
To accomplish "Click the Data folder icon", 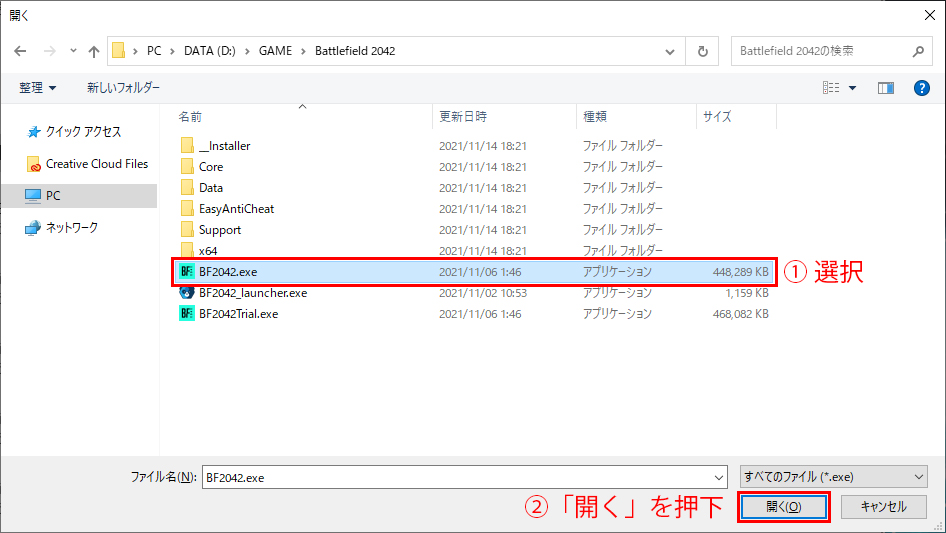I will (187, 188).
